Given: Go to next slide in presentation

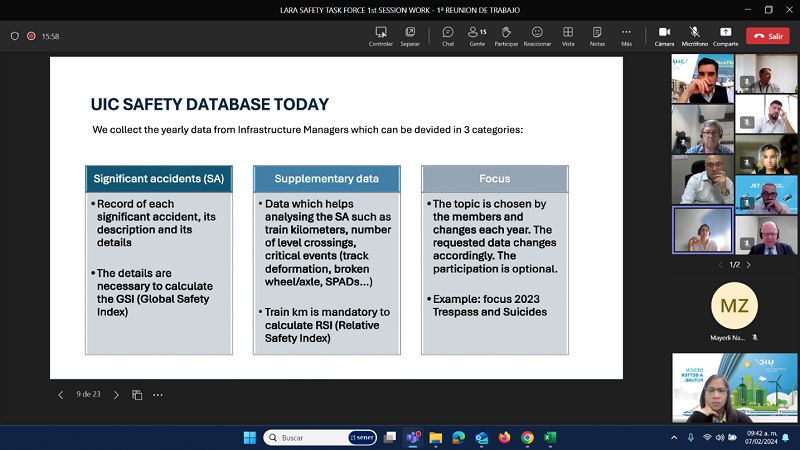Looking at the screenshot, I should pyautogui.click(x=116, y=395).
